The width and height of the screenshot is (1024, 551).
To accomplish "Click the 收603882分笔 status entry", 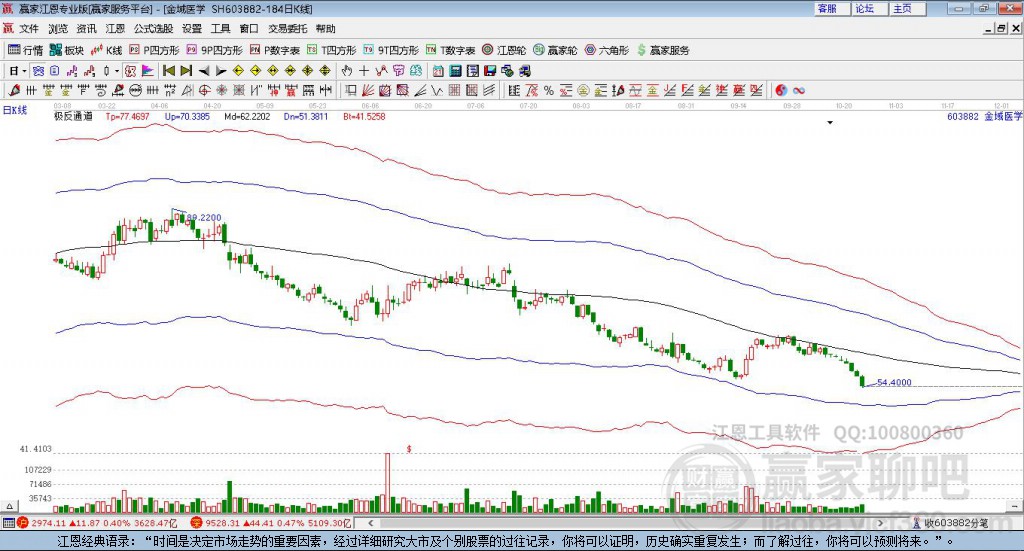I will pos(951,522).
